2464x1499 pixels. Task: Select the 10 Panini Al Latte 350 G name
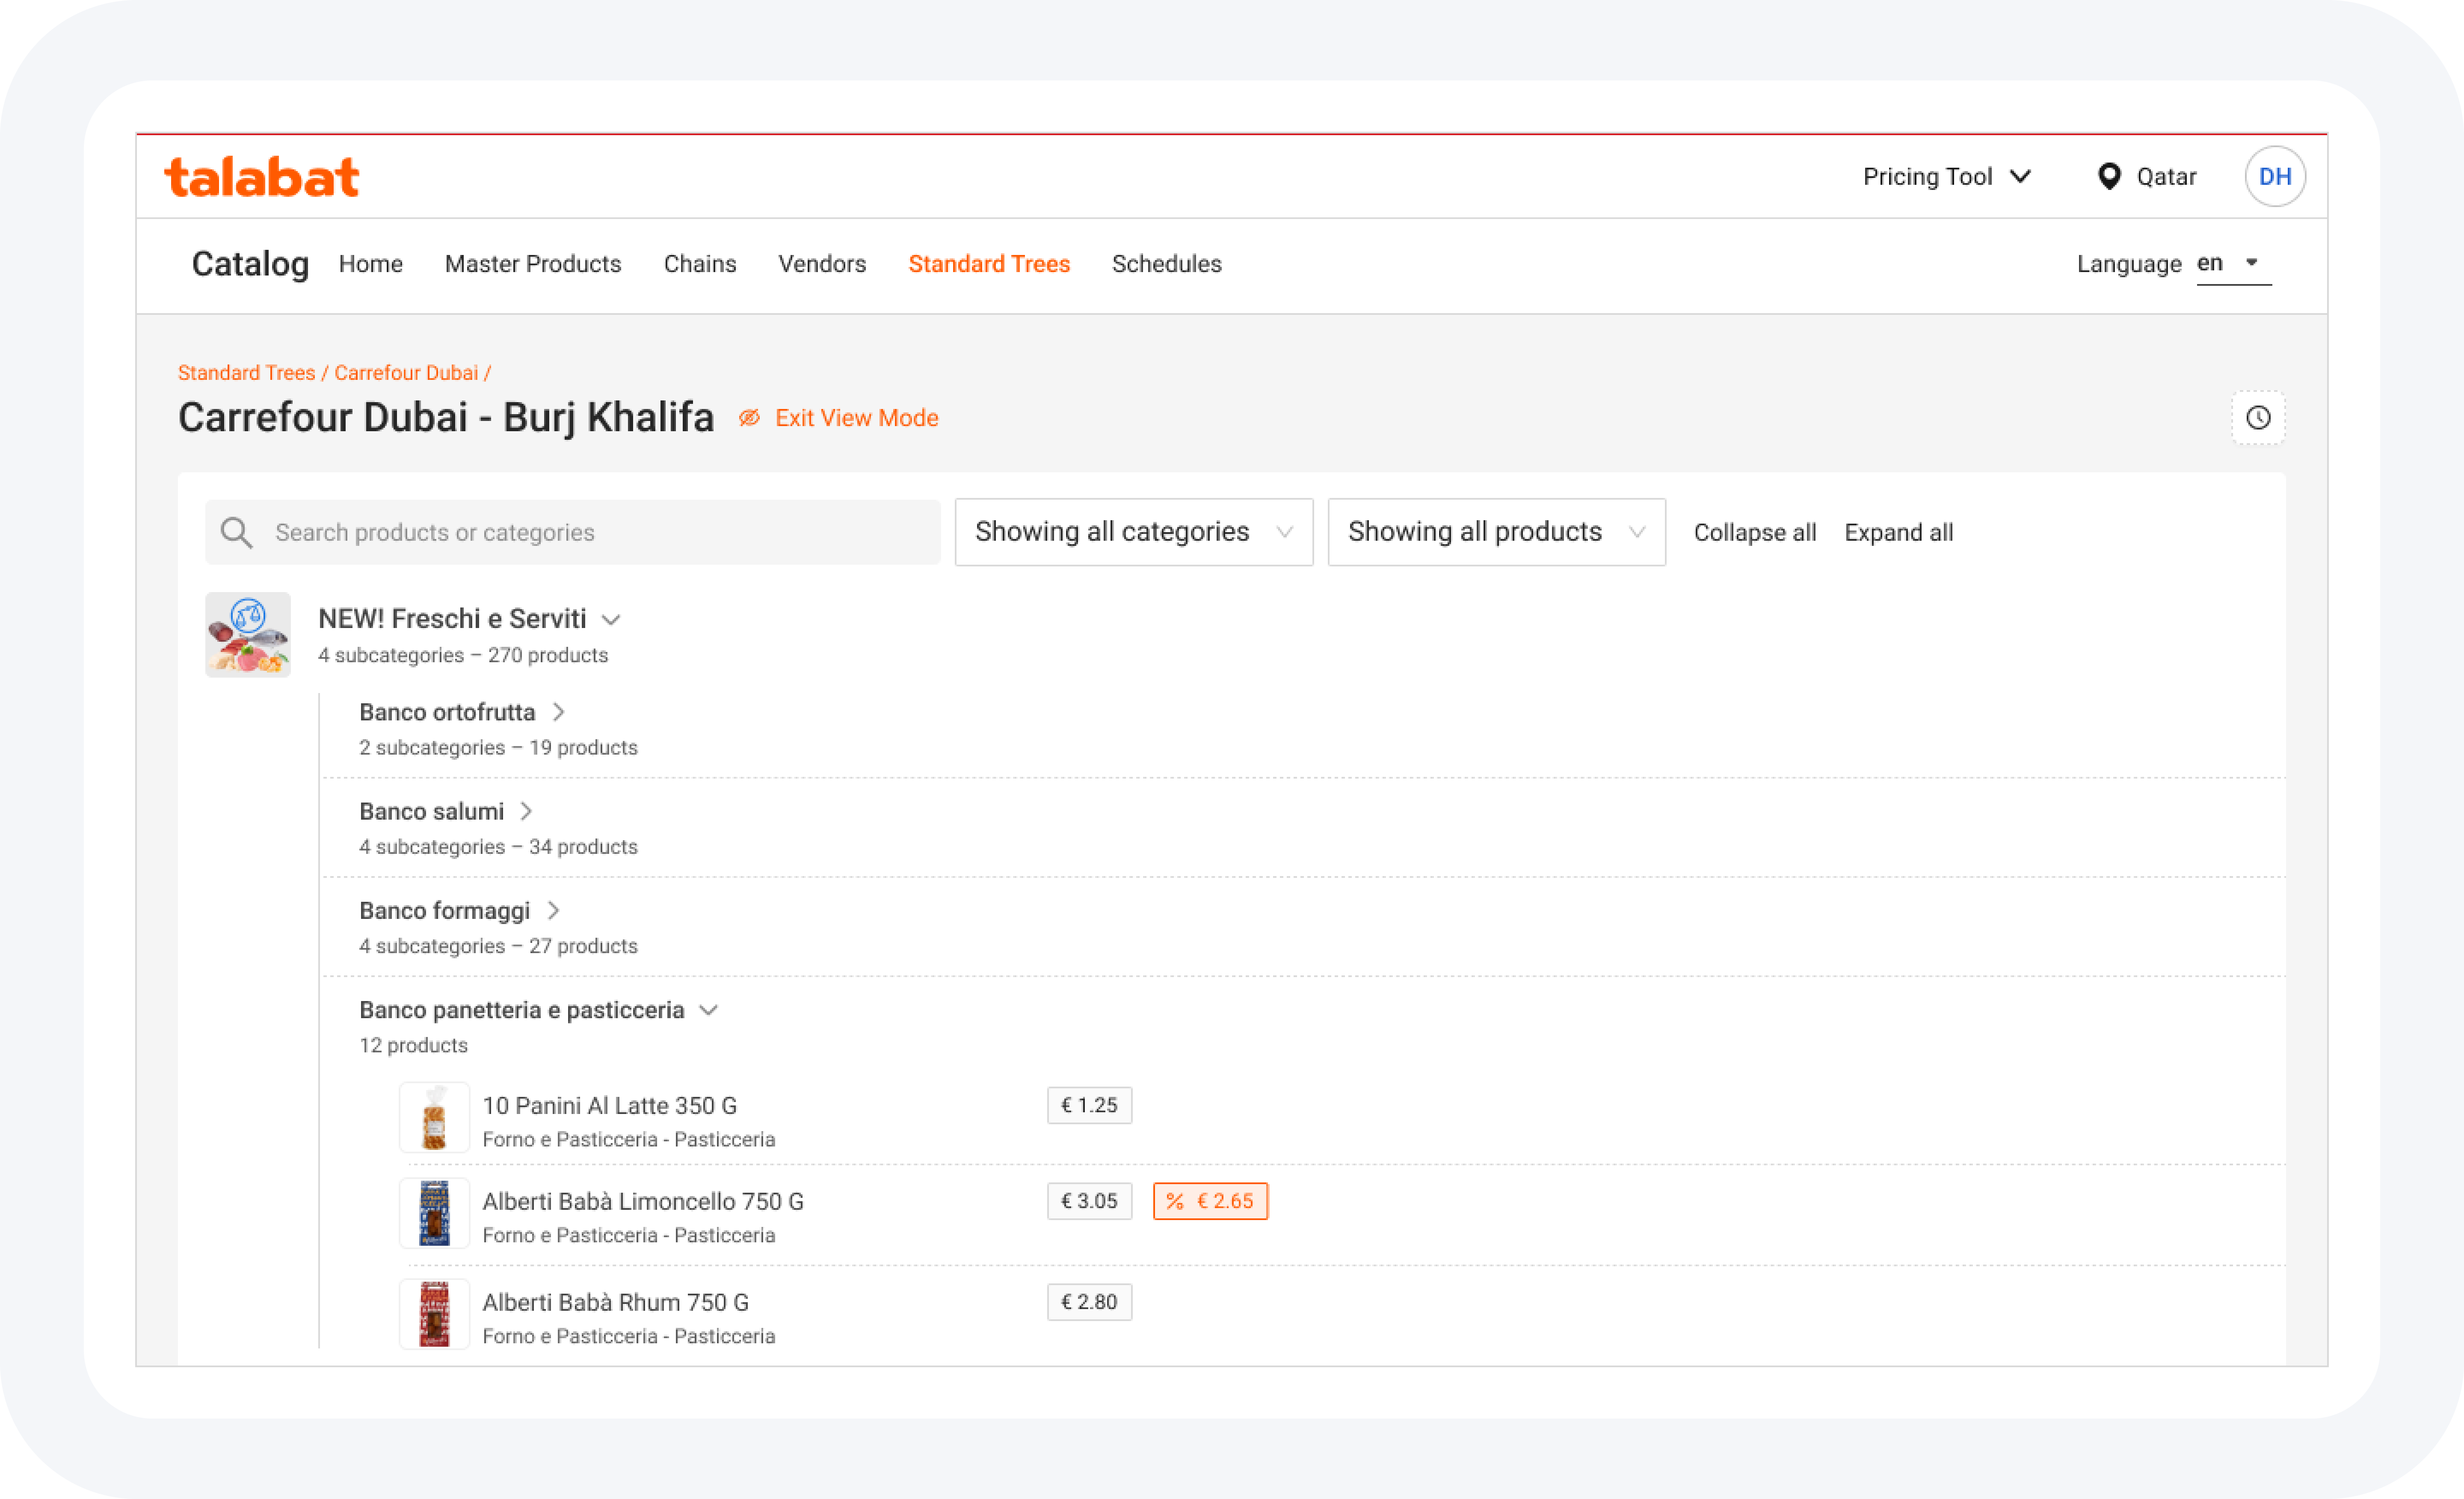click(x=610, y=1105)
